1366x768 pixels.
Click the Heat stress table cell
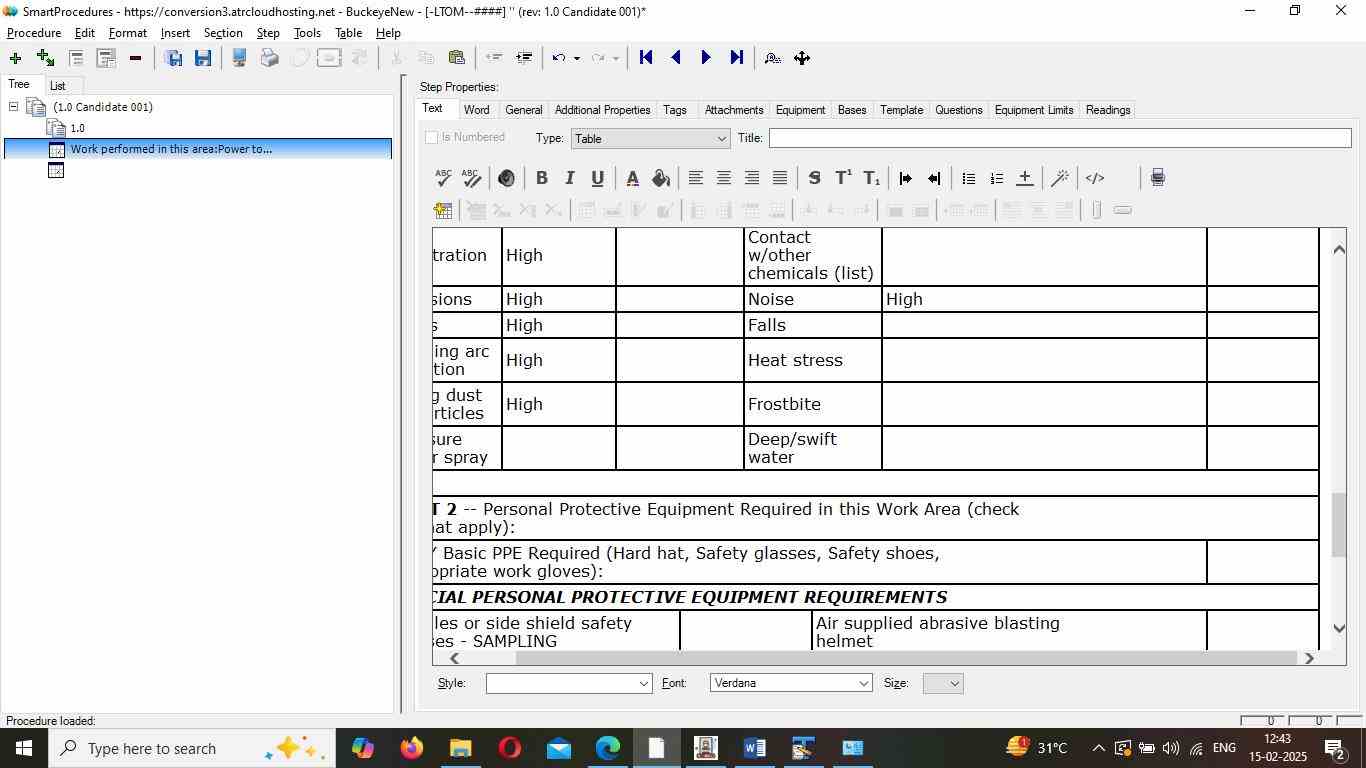[x=813, y=360]
